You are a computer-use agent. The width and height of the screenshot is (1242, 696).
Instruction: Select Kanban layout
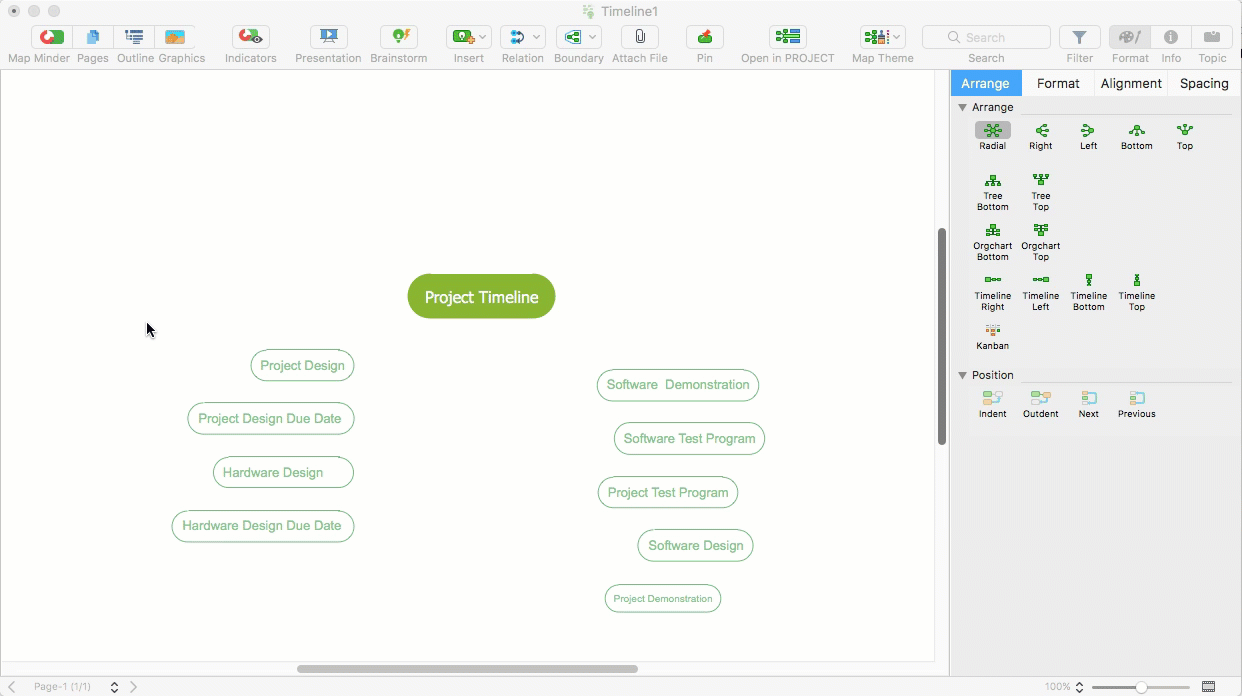[x=993, y=336]
